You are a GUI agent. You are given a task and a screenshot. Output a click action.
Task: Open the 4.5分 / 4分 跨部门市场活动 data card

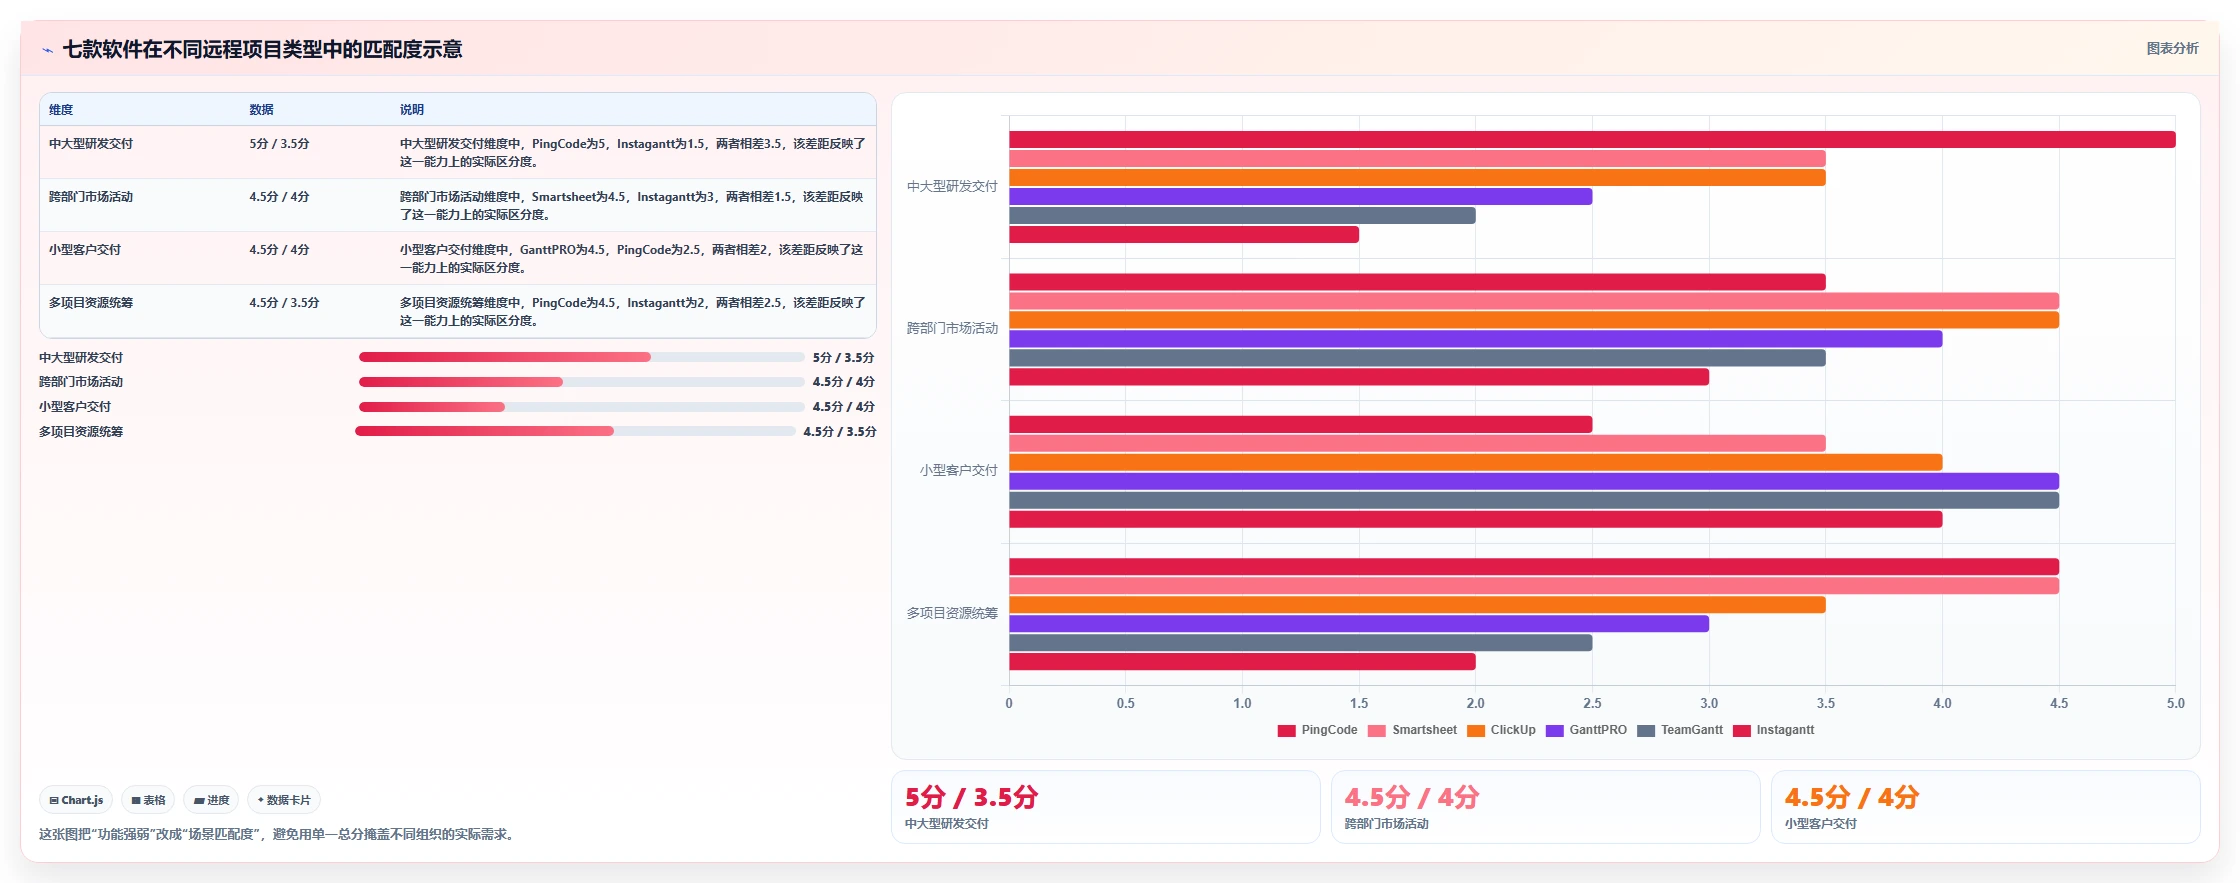point(1545,807)
